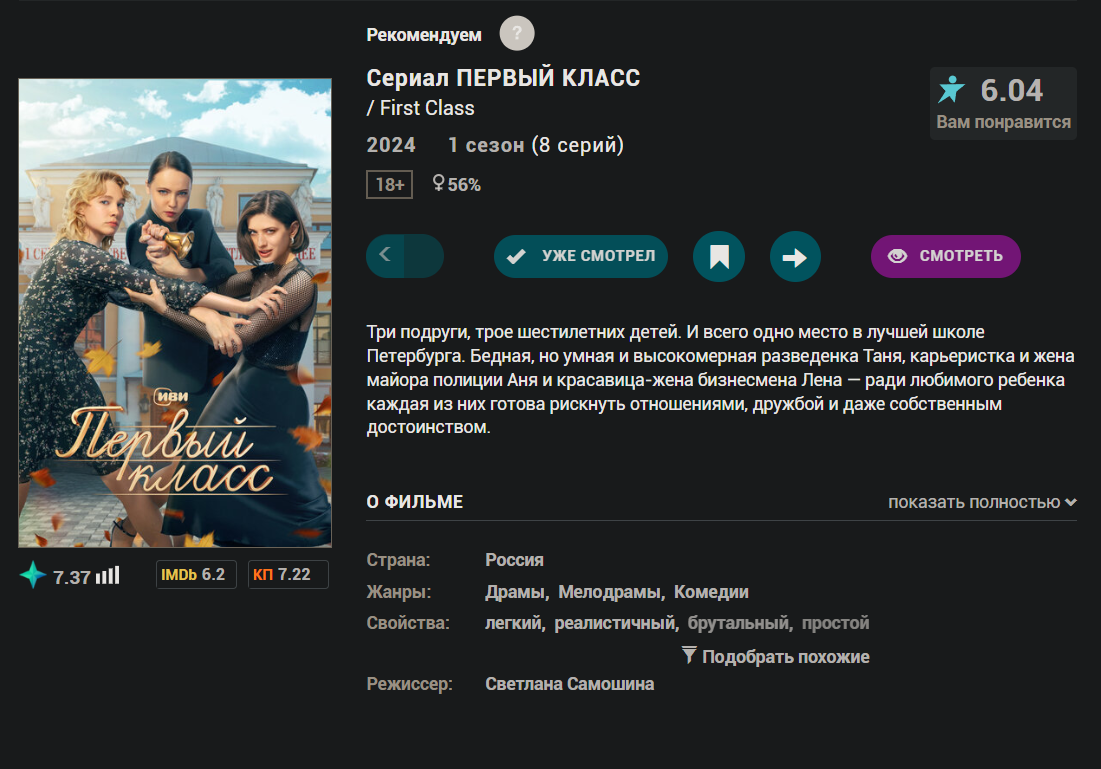
Task: Click the teal star rating icon under poster
Action: click(33, 576)
